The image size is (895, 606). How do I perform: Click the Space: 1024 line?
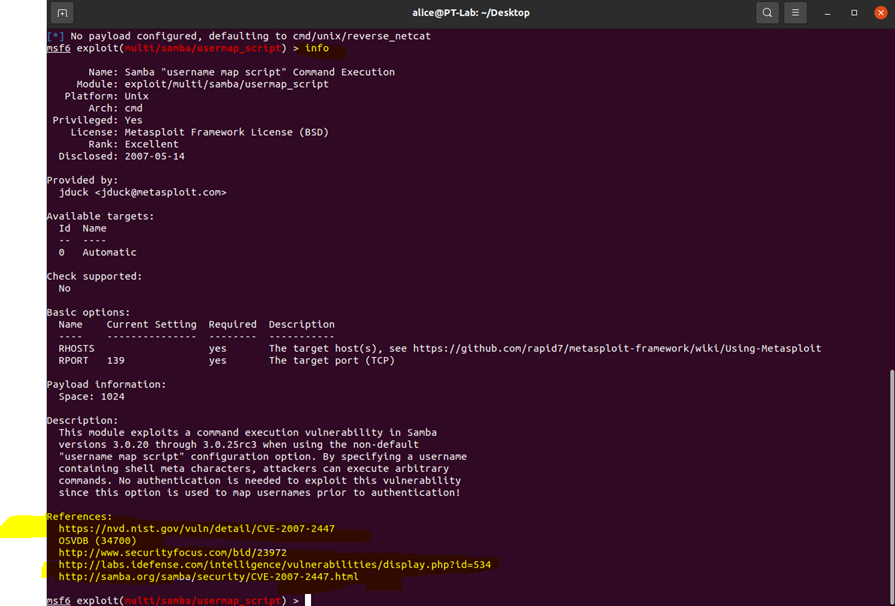click(x=91, y=396)
